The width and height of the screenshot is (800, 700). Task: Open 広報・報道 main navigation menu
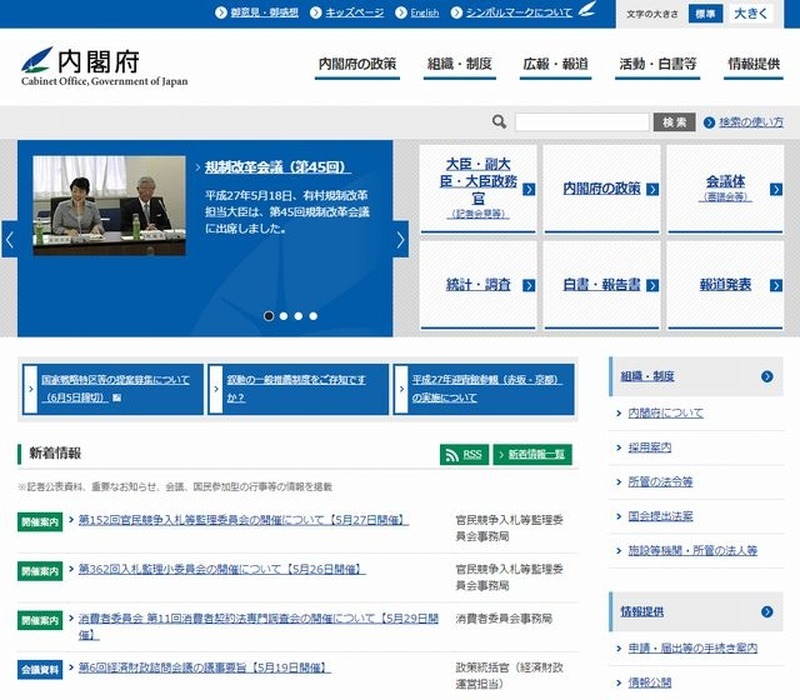(555, 64)
